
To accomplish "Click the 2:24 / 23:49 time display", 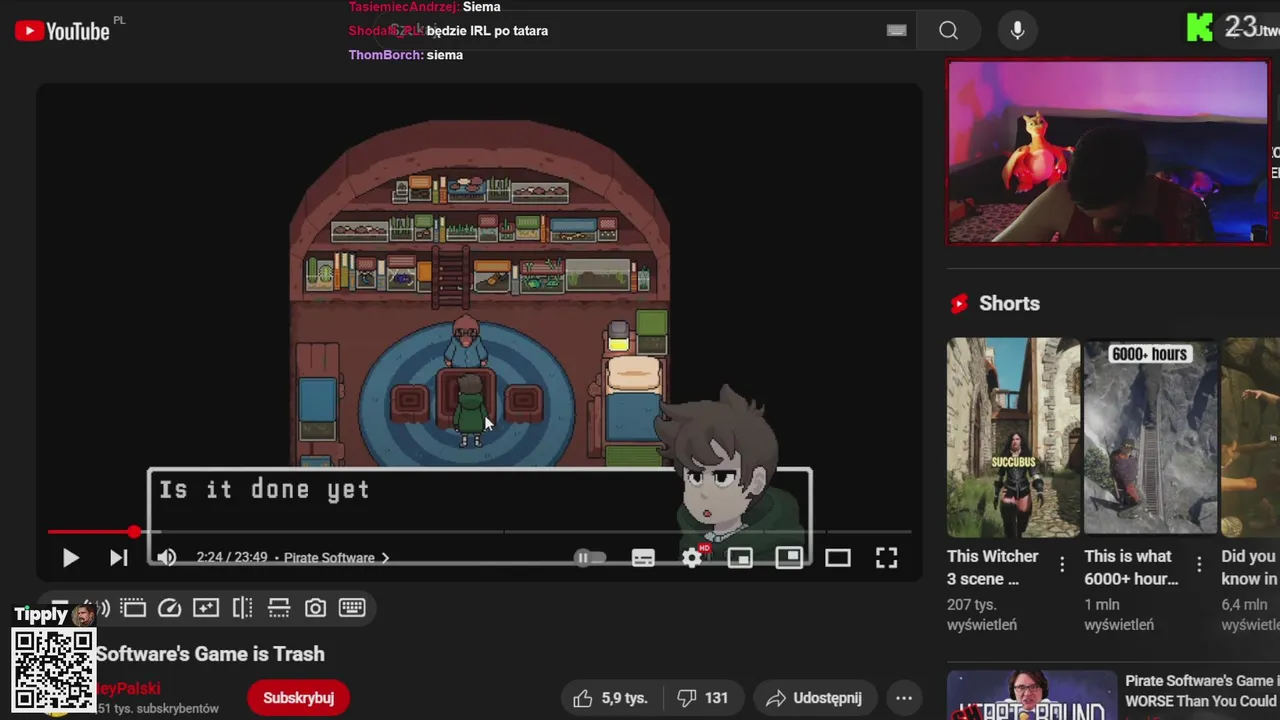I will [232, 558].
